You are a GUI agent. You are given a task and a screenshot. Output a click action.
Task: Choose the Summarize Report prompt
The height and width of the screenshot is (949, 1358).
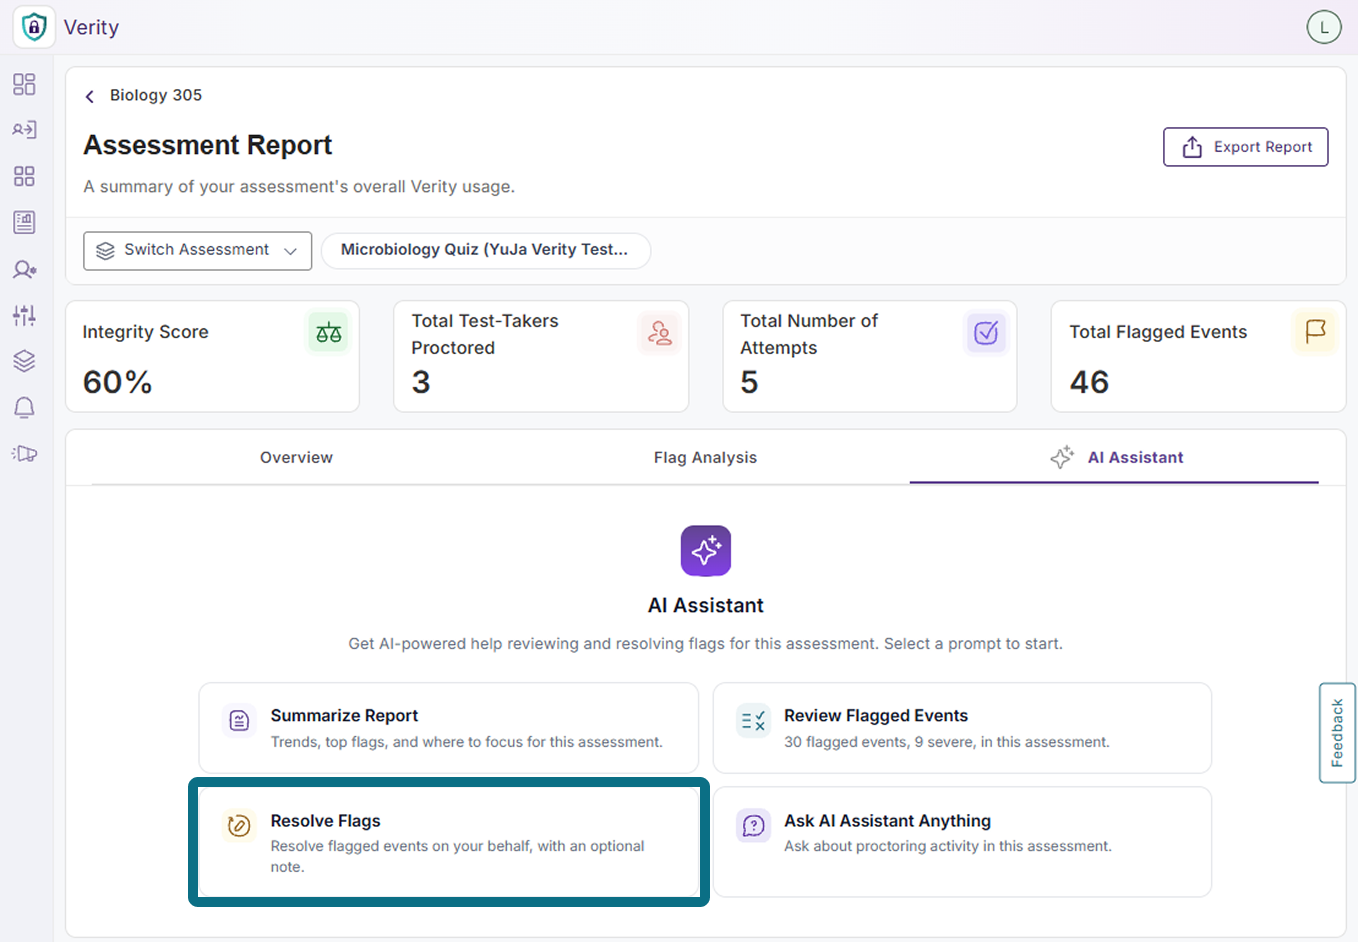[x=449, y=728]
